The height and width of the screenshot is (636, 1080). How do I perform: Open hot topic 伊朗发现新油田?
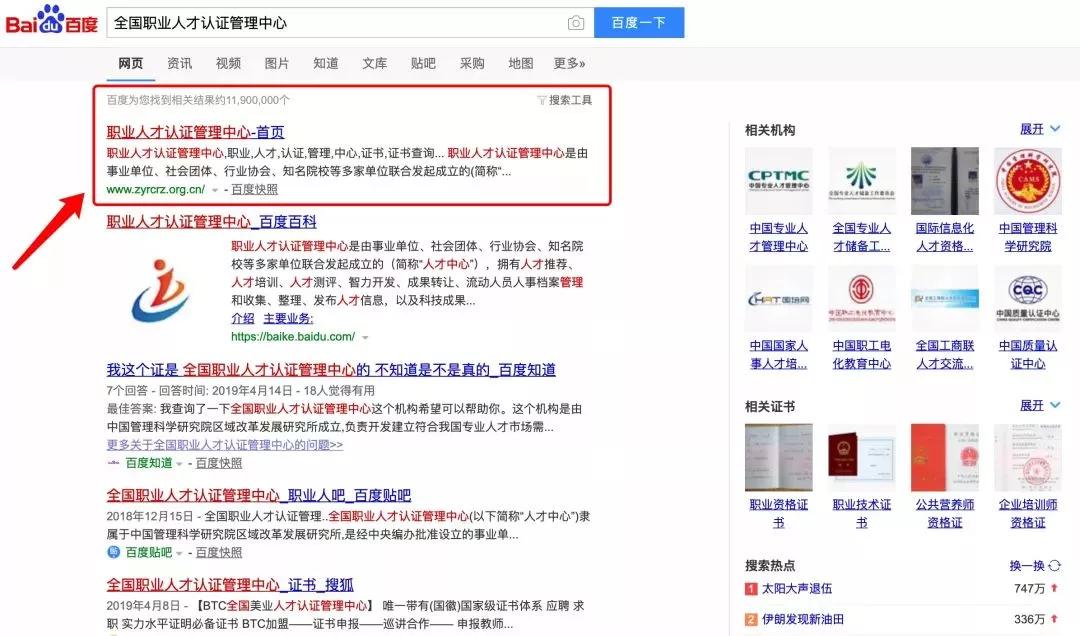tap(802, 619)
